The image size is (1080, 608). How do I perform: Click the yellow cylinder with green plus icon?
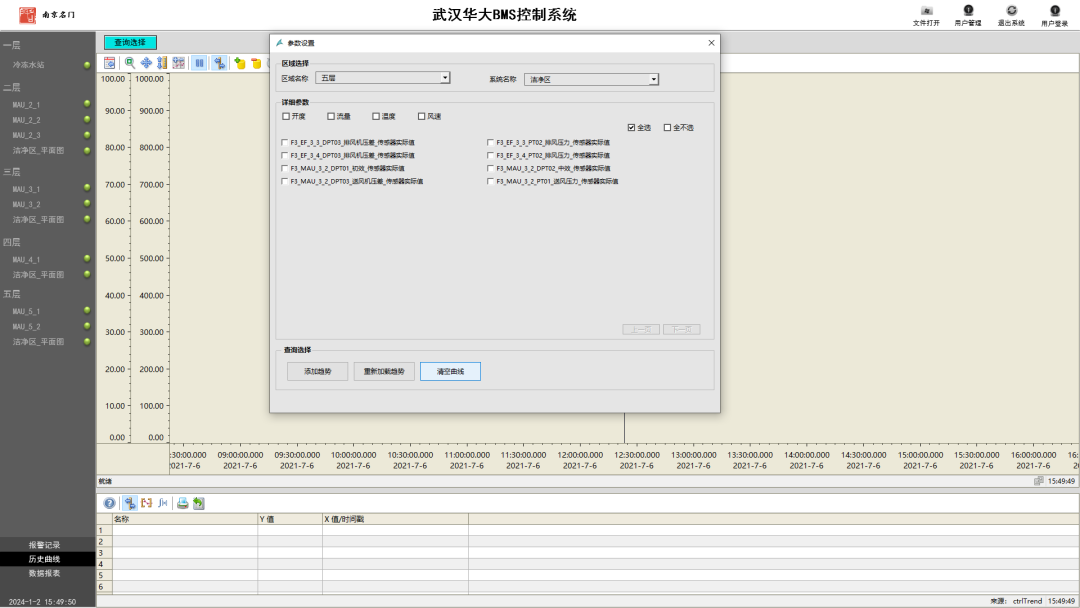pyautogui.click(x=240, y=63)
